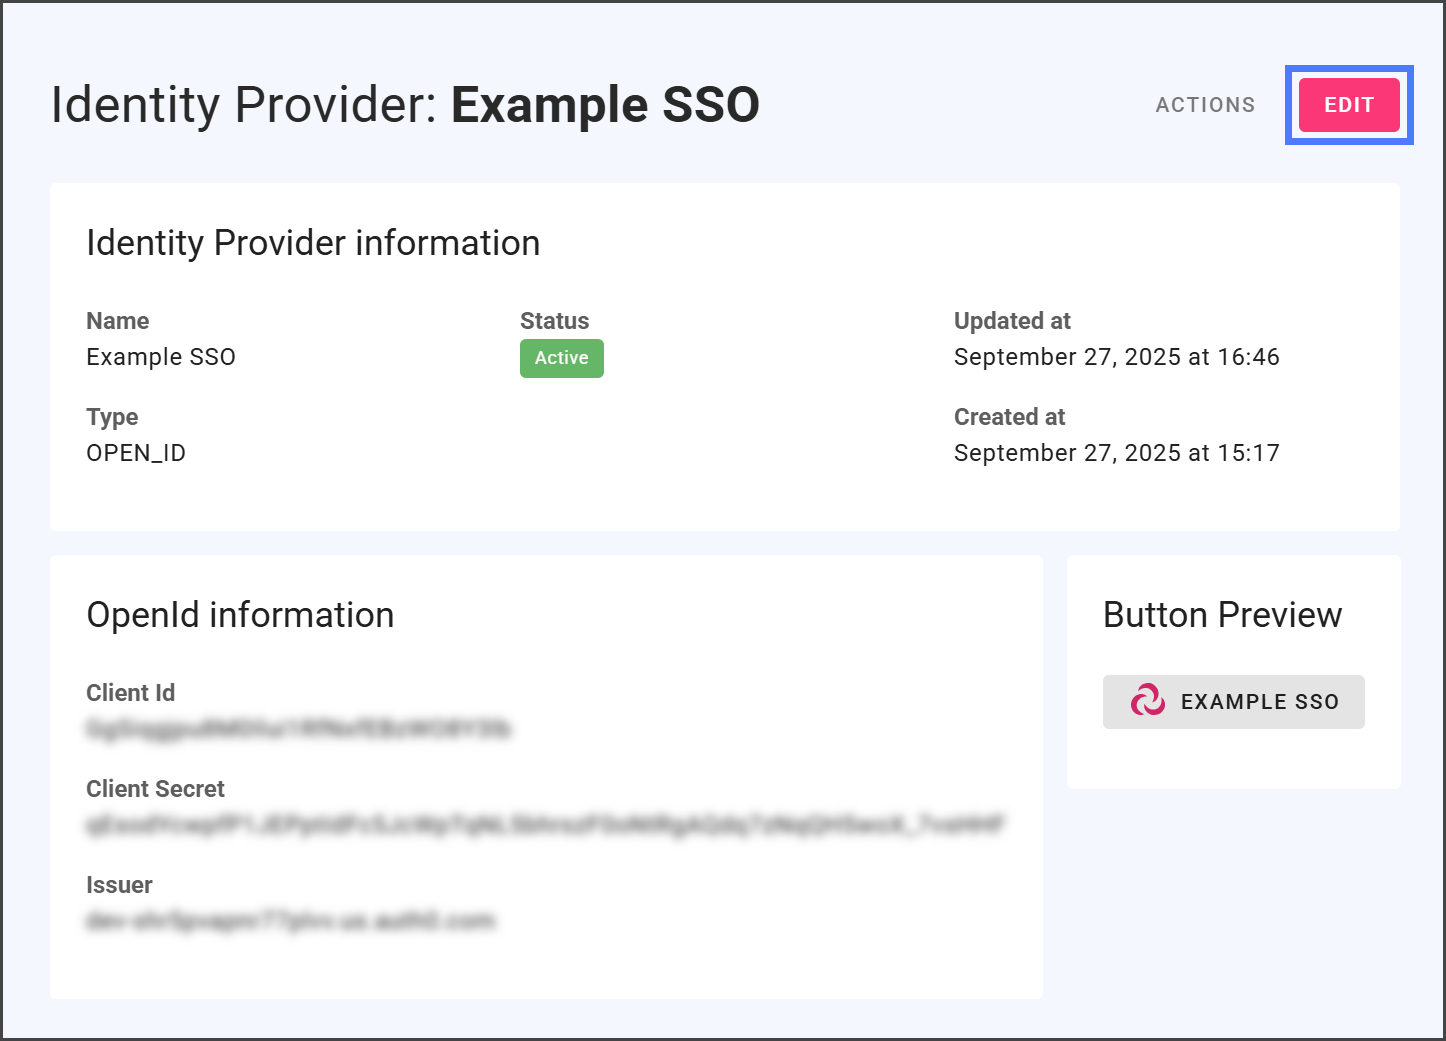Viewport: 1446px width, 1041px height.
Task: Click the 'OpenId information' heading
Action: pyautogui.click(x=240, y=615)
